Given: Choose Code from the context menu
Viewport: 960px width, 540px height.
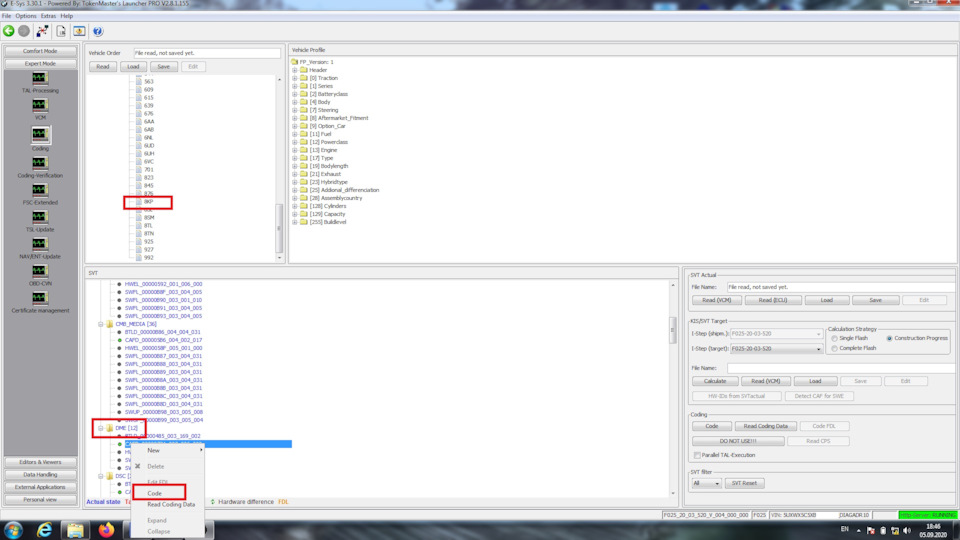Looking at the screenshot, I should (154, 493).
